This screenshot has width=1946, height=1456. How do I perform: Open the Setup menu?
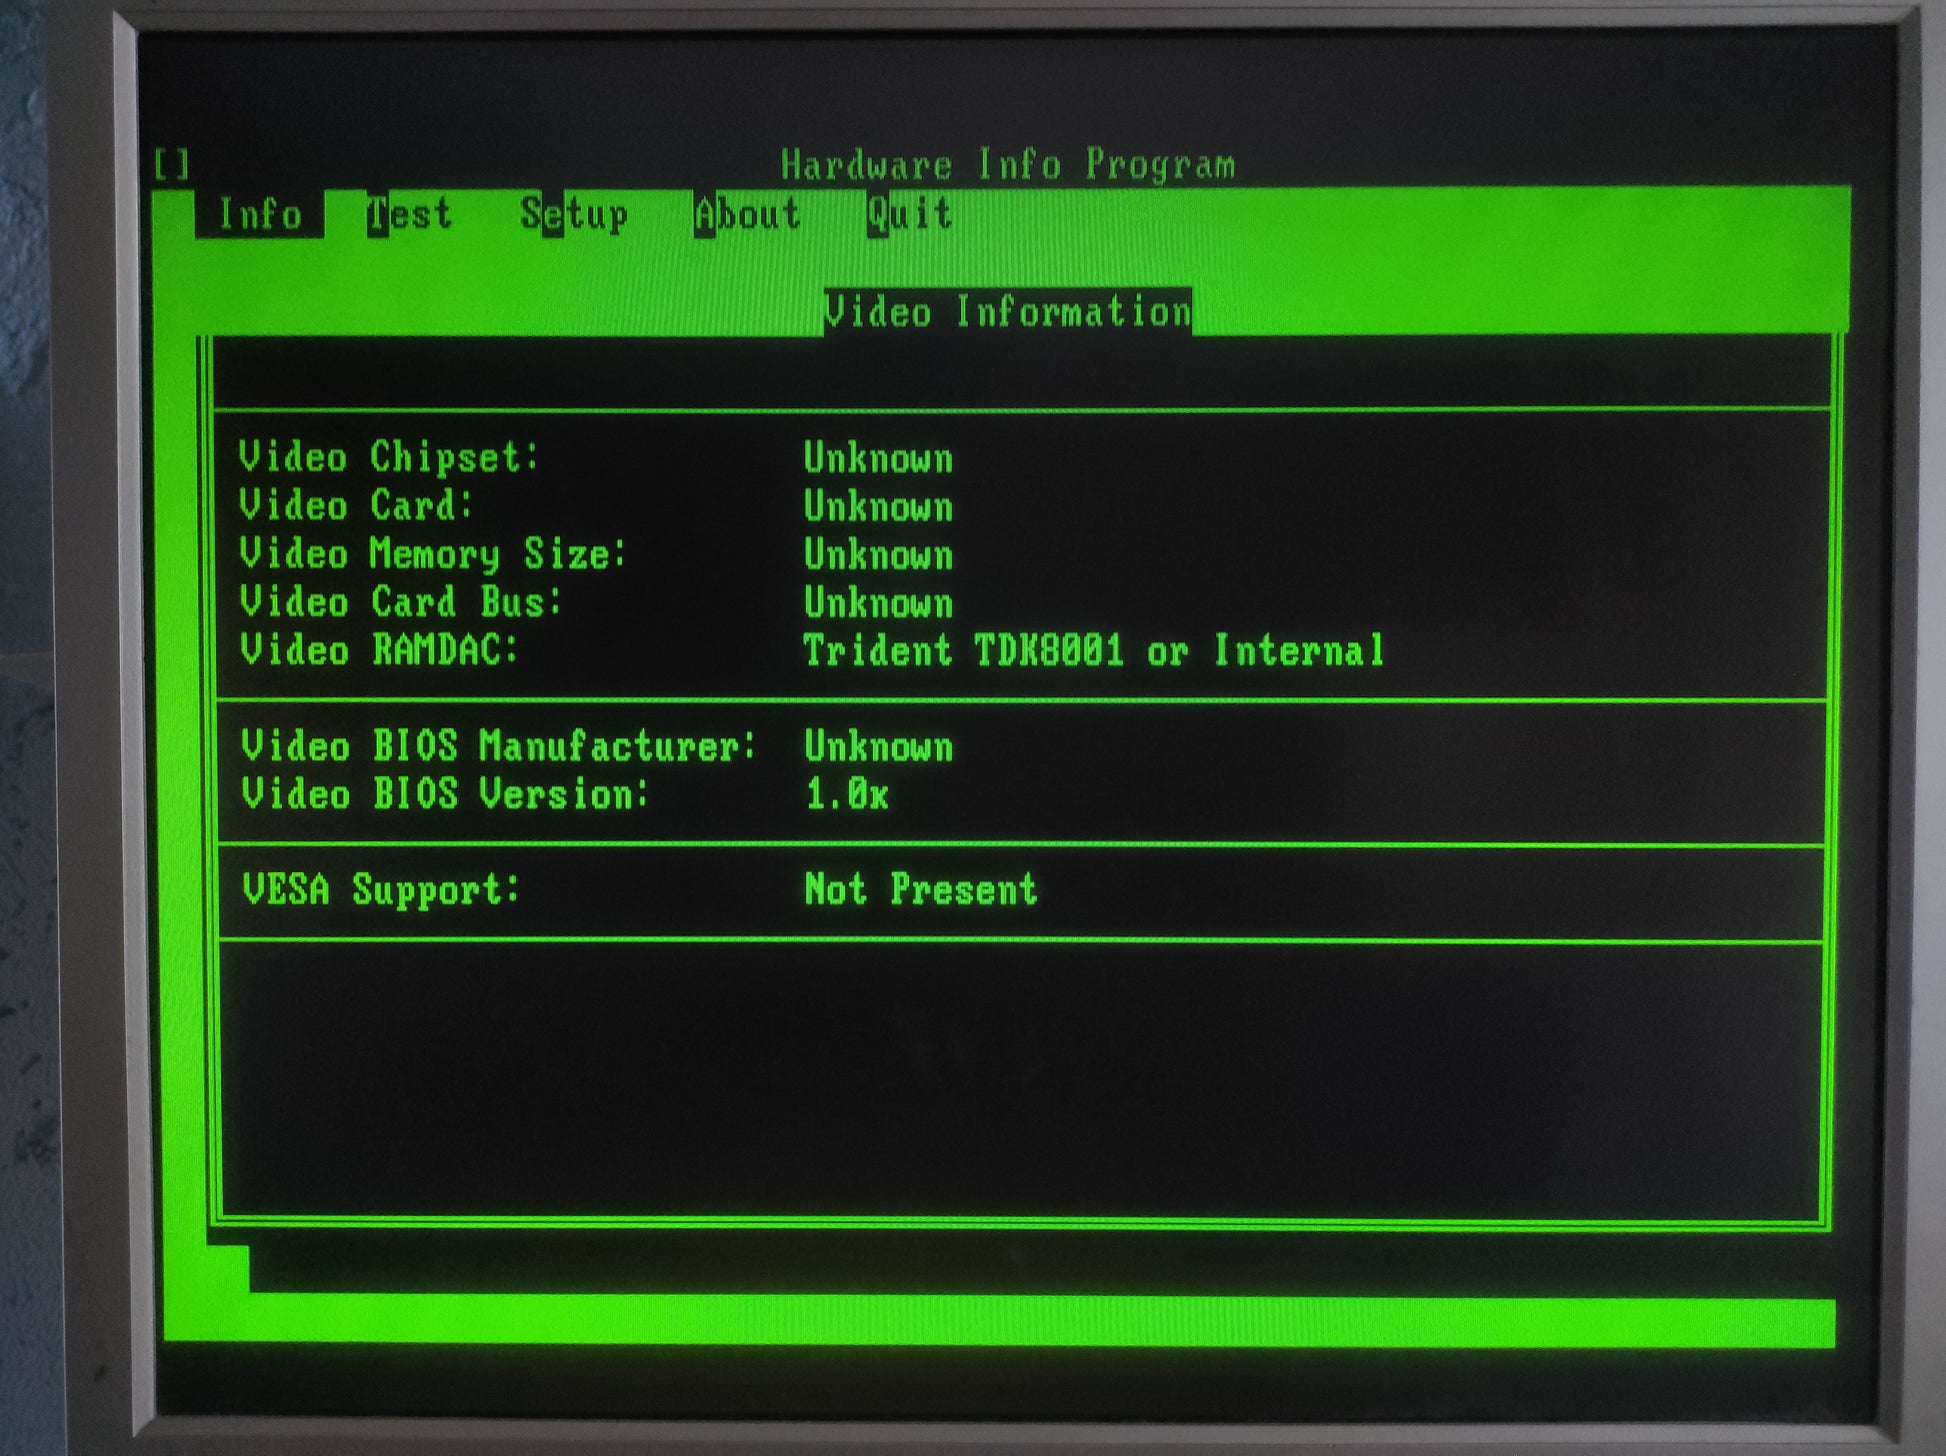(573, 214)
